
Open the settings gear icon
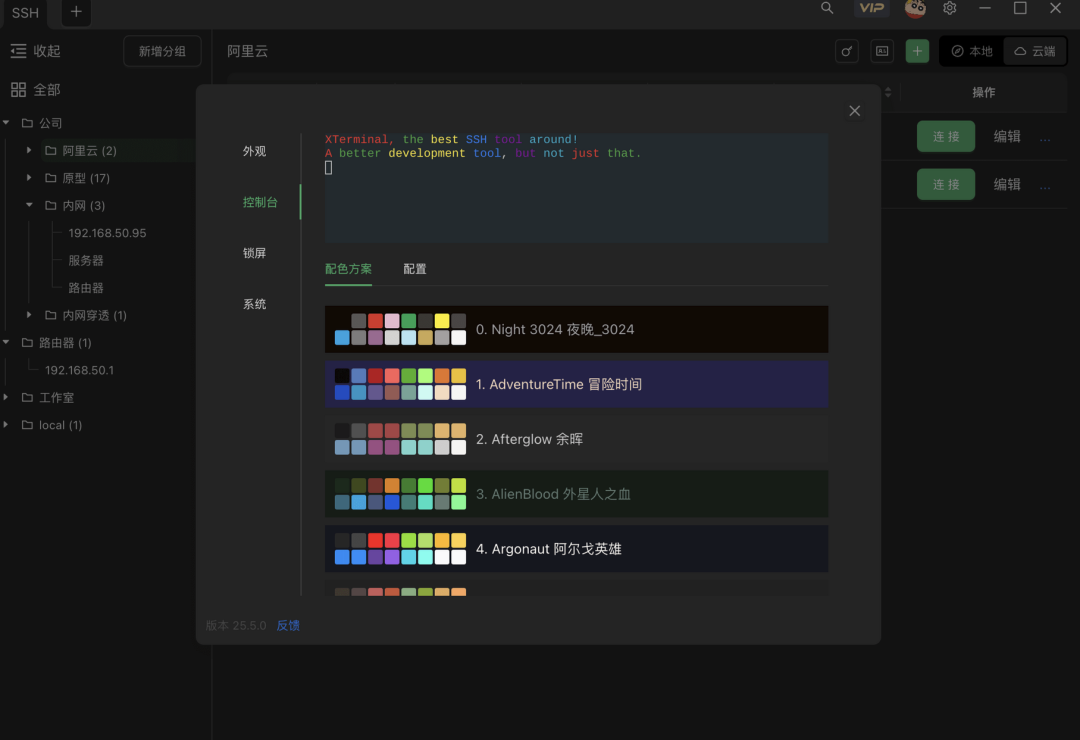pos(950,8)
